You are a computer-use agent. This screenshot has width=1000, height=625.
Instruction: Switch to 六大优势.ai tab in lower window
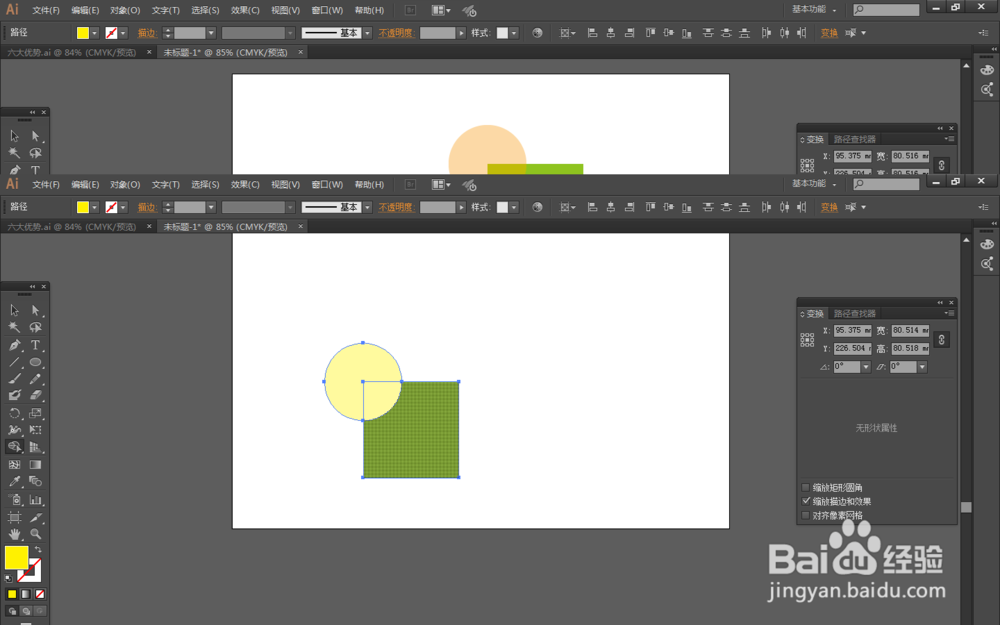(x=71, y=226)
